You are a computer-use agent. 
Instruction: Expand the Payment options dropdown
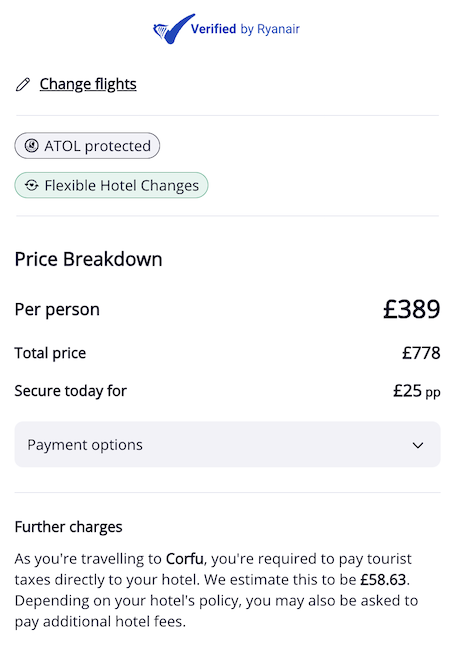pos(227,445)
